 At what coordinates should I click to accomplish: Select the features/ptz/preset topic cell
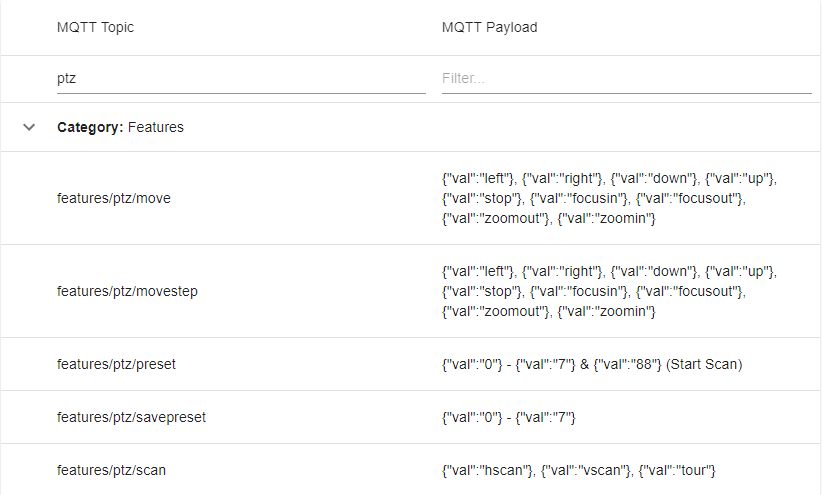click(116, 364)
